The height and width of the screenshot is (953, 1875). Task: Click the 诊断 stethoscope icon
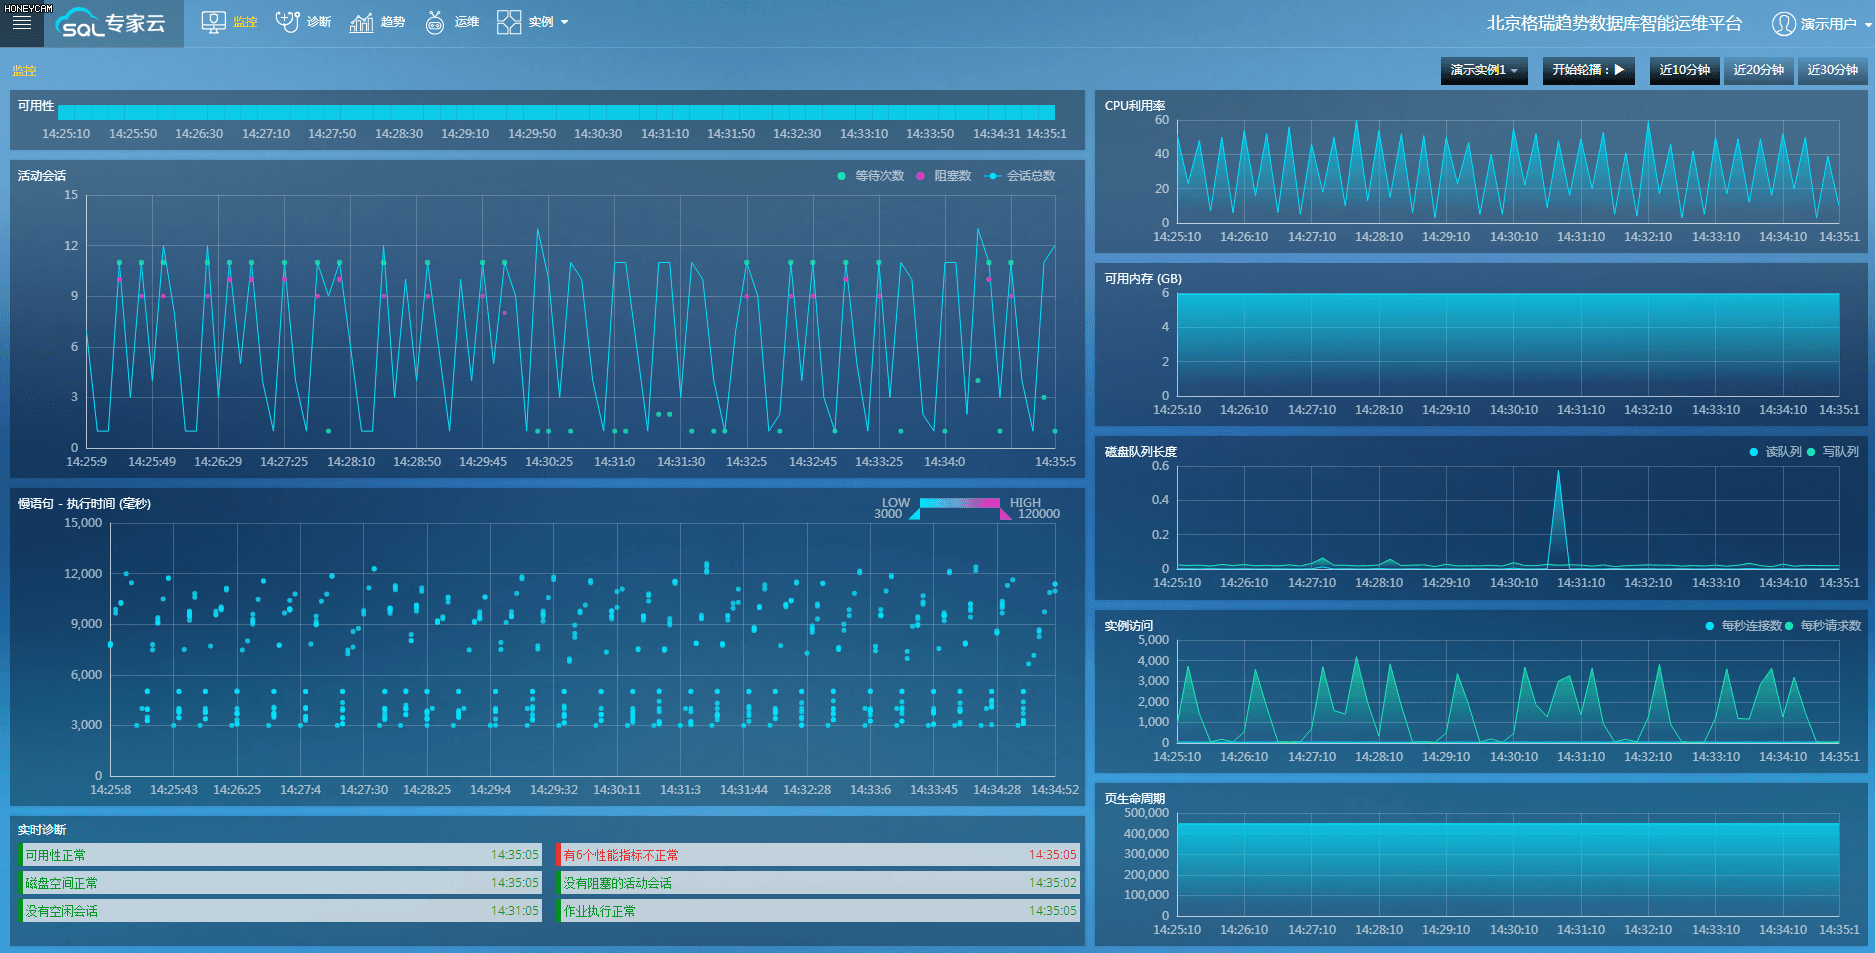coord(287,22)
